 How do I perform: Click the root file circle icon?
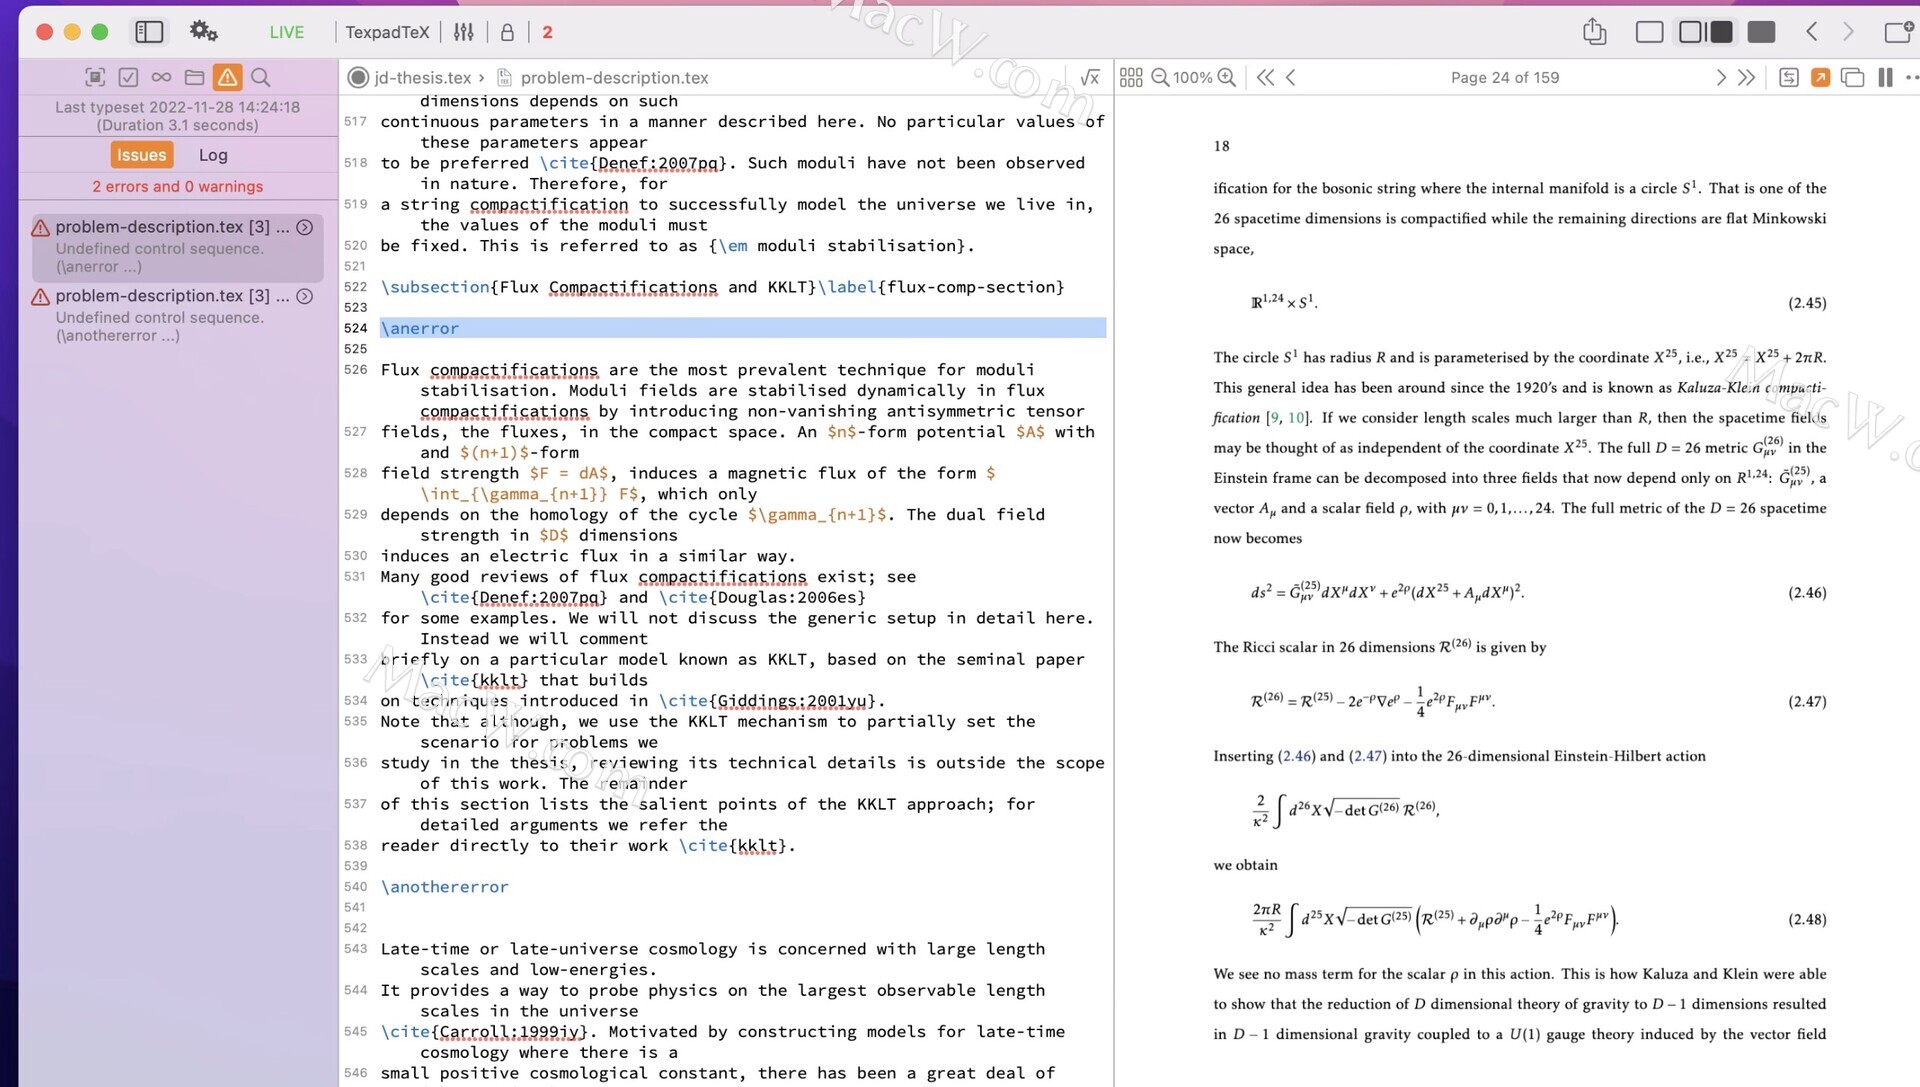pos(357,77)
